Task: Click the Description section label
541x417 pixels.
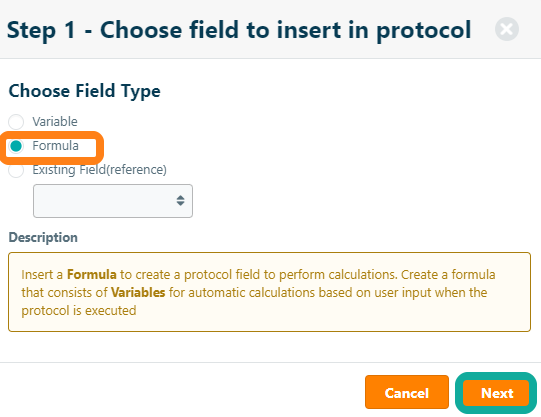Action: [43, 238]
